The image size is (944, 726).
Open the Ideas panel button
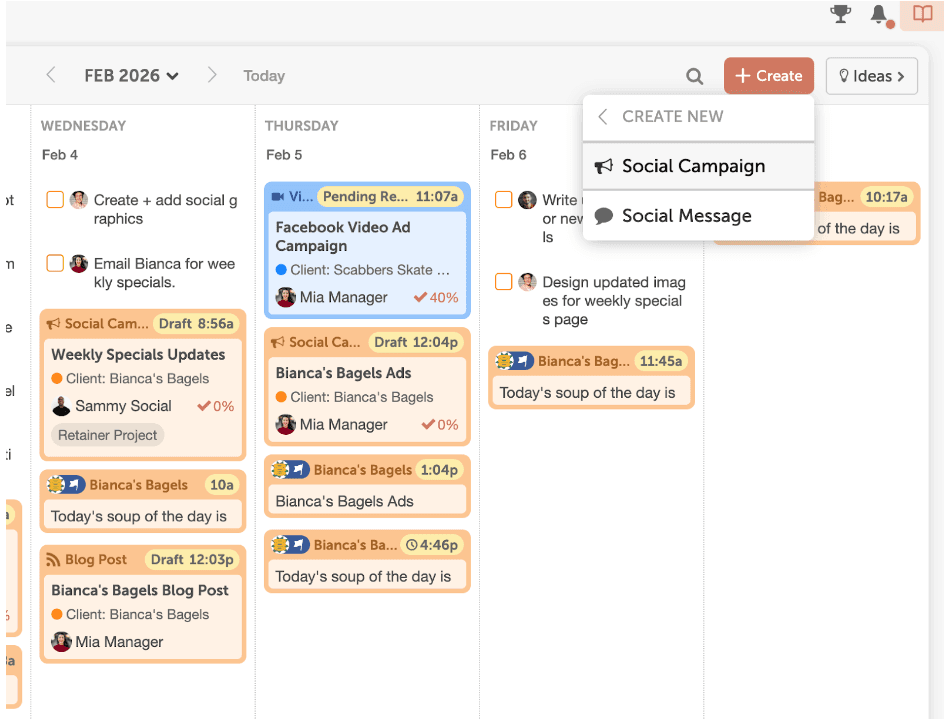871,76
